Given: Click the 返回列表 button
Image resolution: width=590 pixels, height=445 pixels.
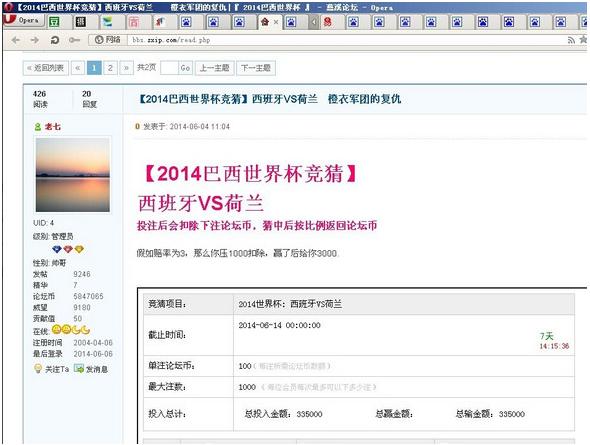Looking at the screenshot, I should [46, 68].
